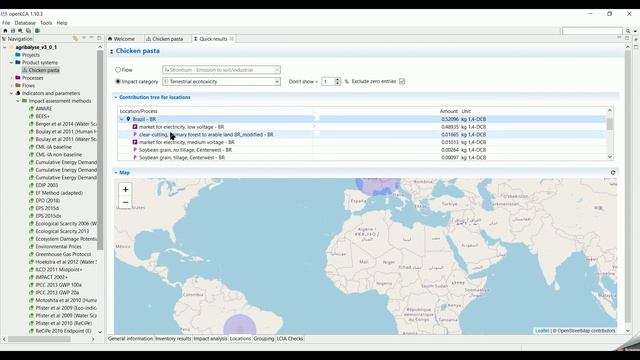This screenshot has height=360, width=640.
Task: Open the Impact analysis bottom tab
Action: pos(210,339)
